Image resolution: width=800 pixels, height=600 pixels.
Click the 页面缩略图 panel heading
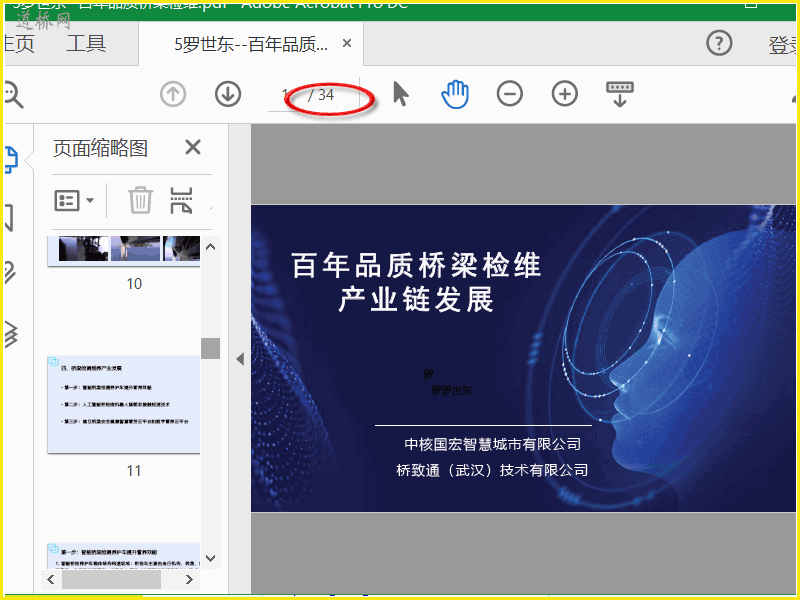(101, 148)
